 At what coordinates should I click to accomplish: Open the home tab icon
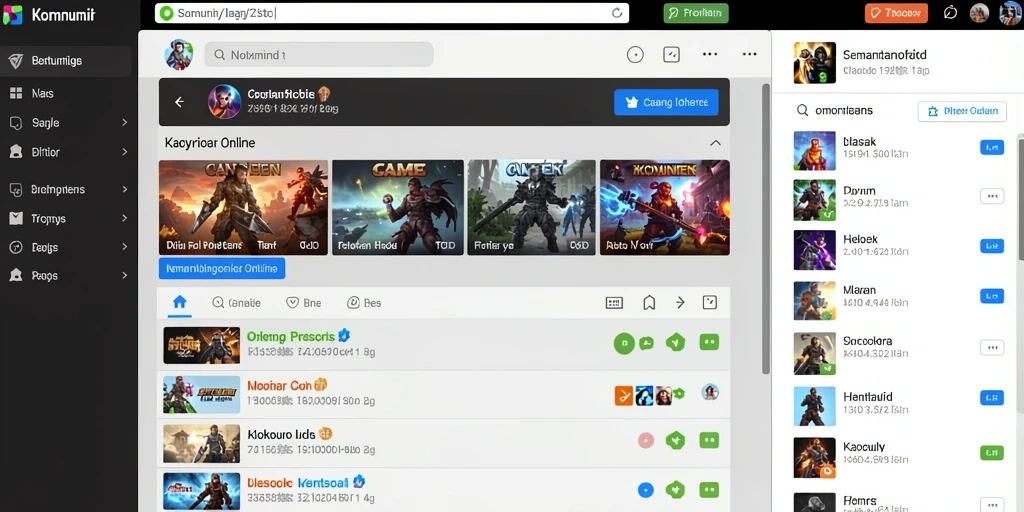[180, 302]
